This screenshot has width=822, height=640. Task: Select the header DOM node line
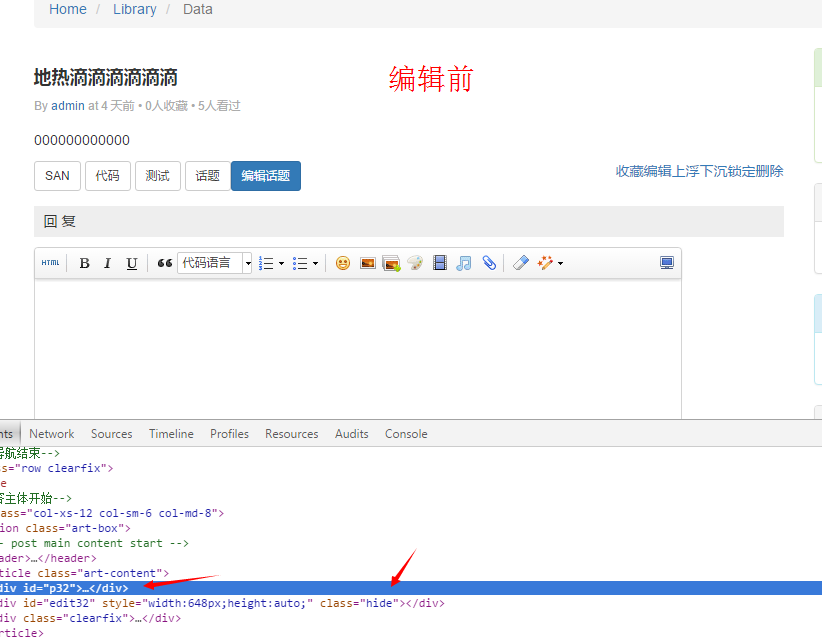[48, 558]
